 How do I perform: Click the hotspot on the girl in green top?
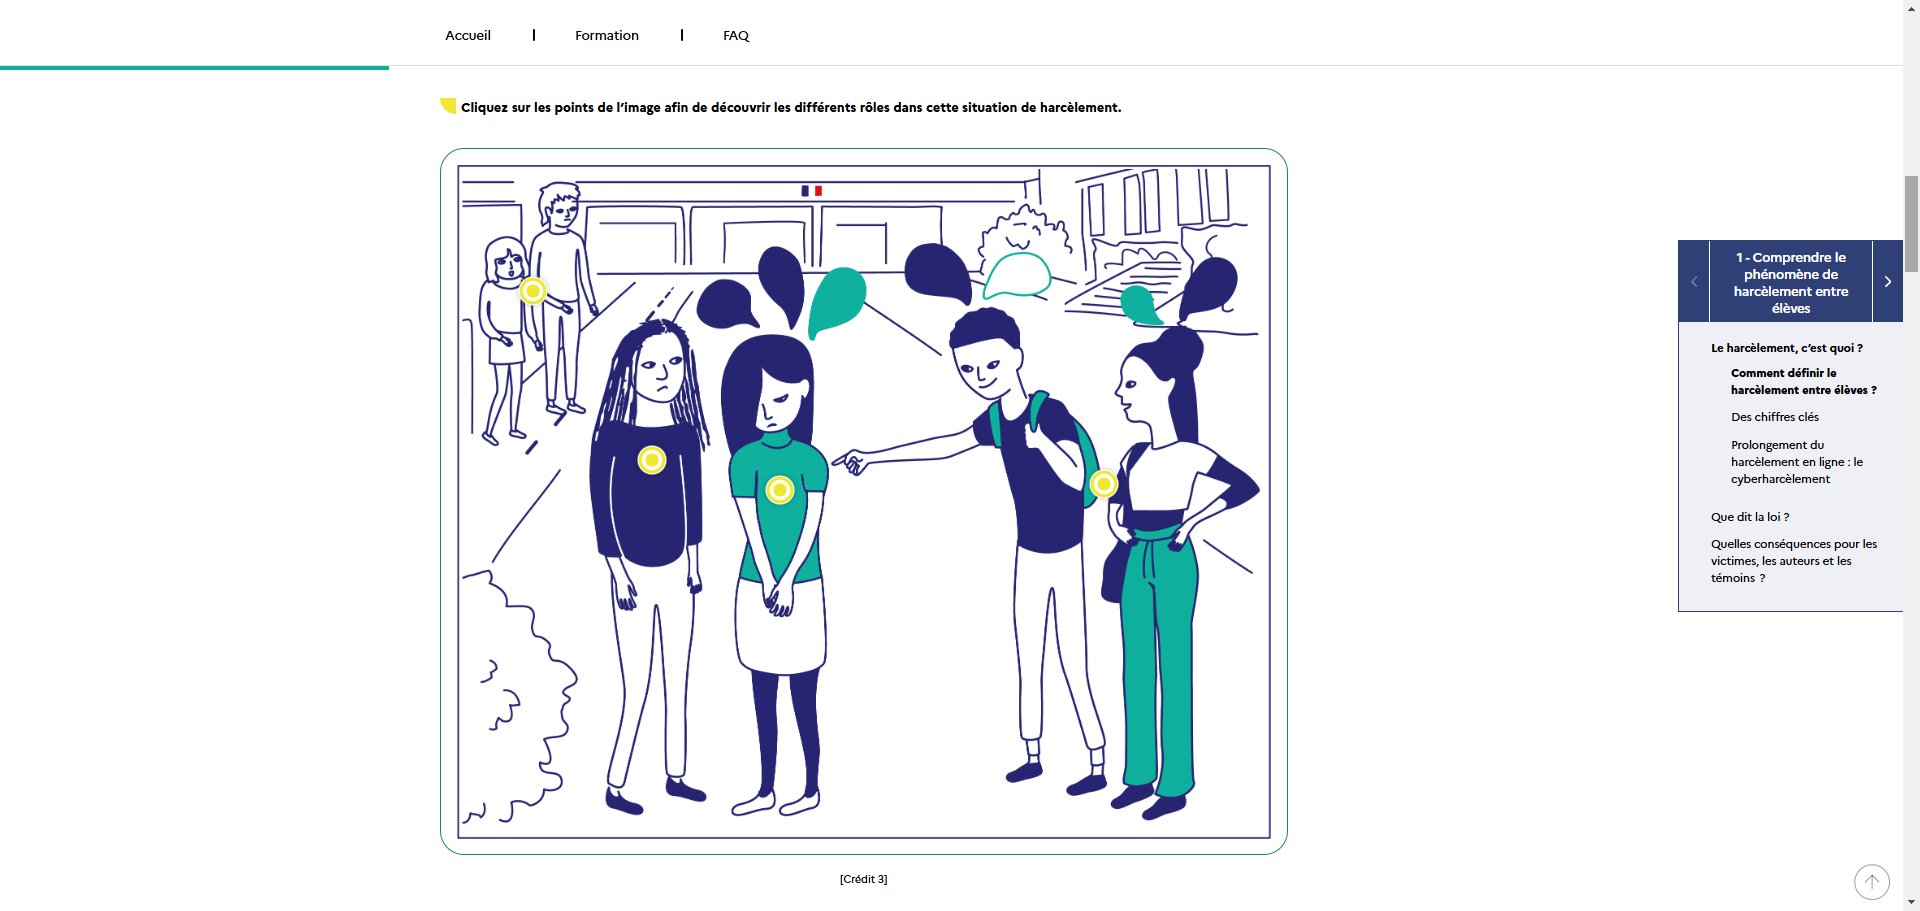780,490
